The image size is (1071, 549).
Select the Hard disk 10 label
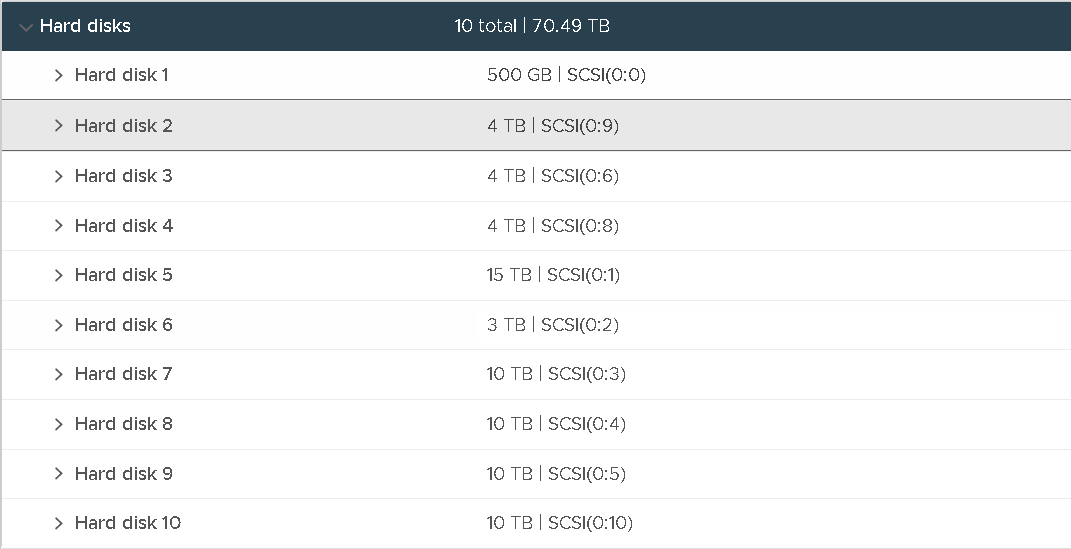[x=128, y=522]
